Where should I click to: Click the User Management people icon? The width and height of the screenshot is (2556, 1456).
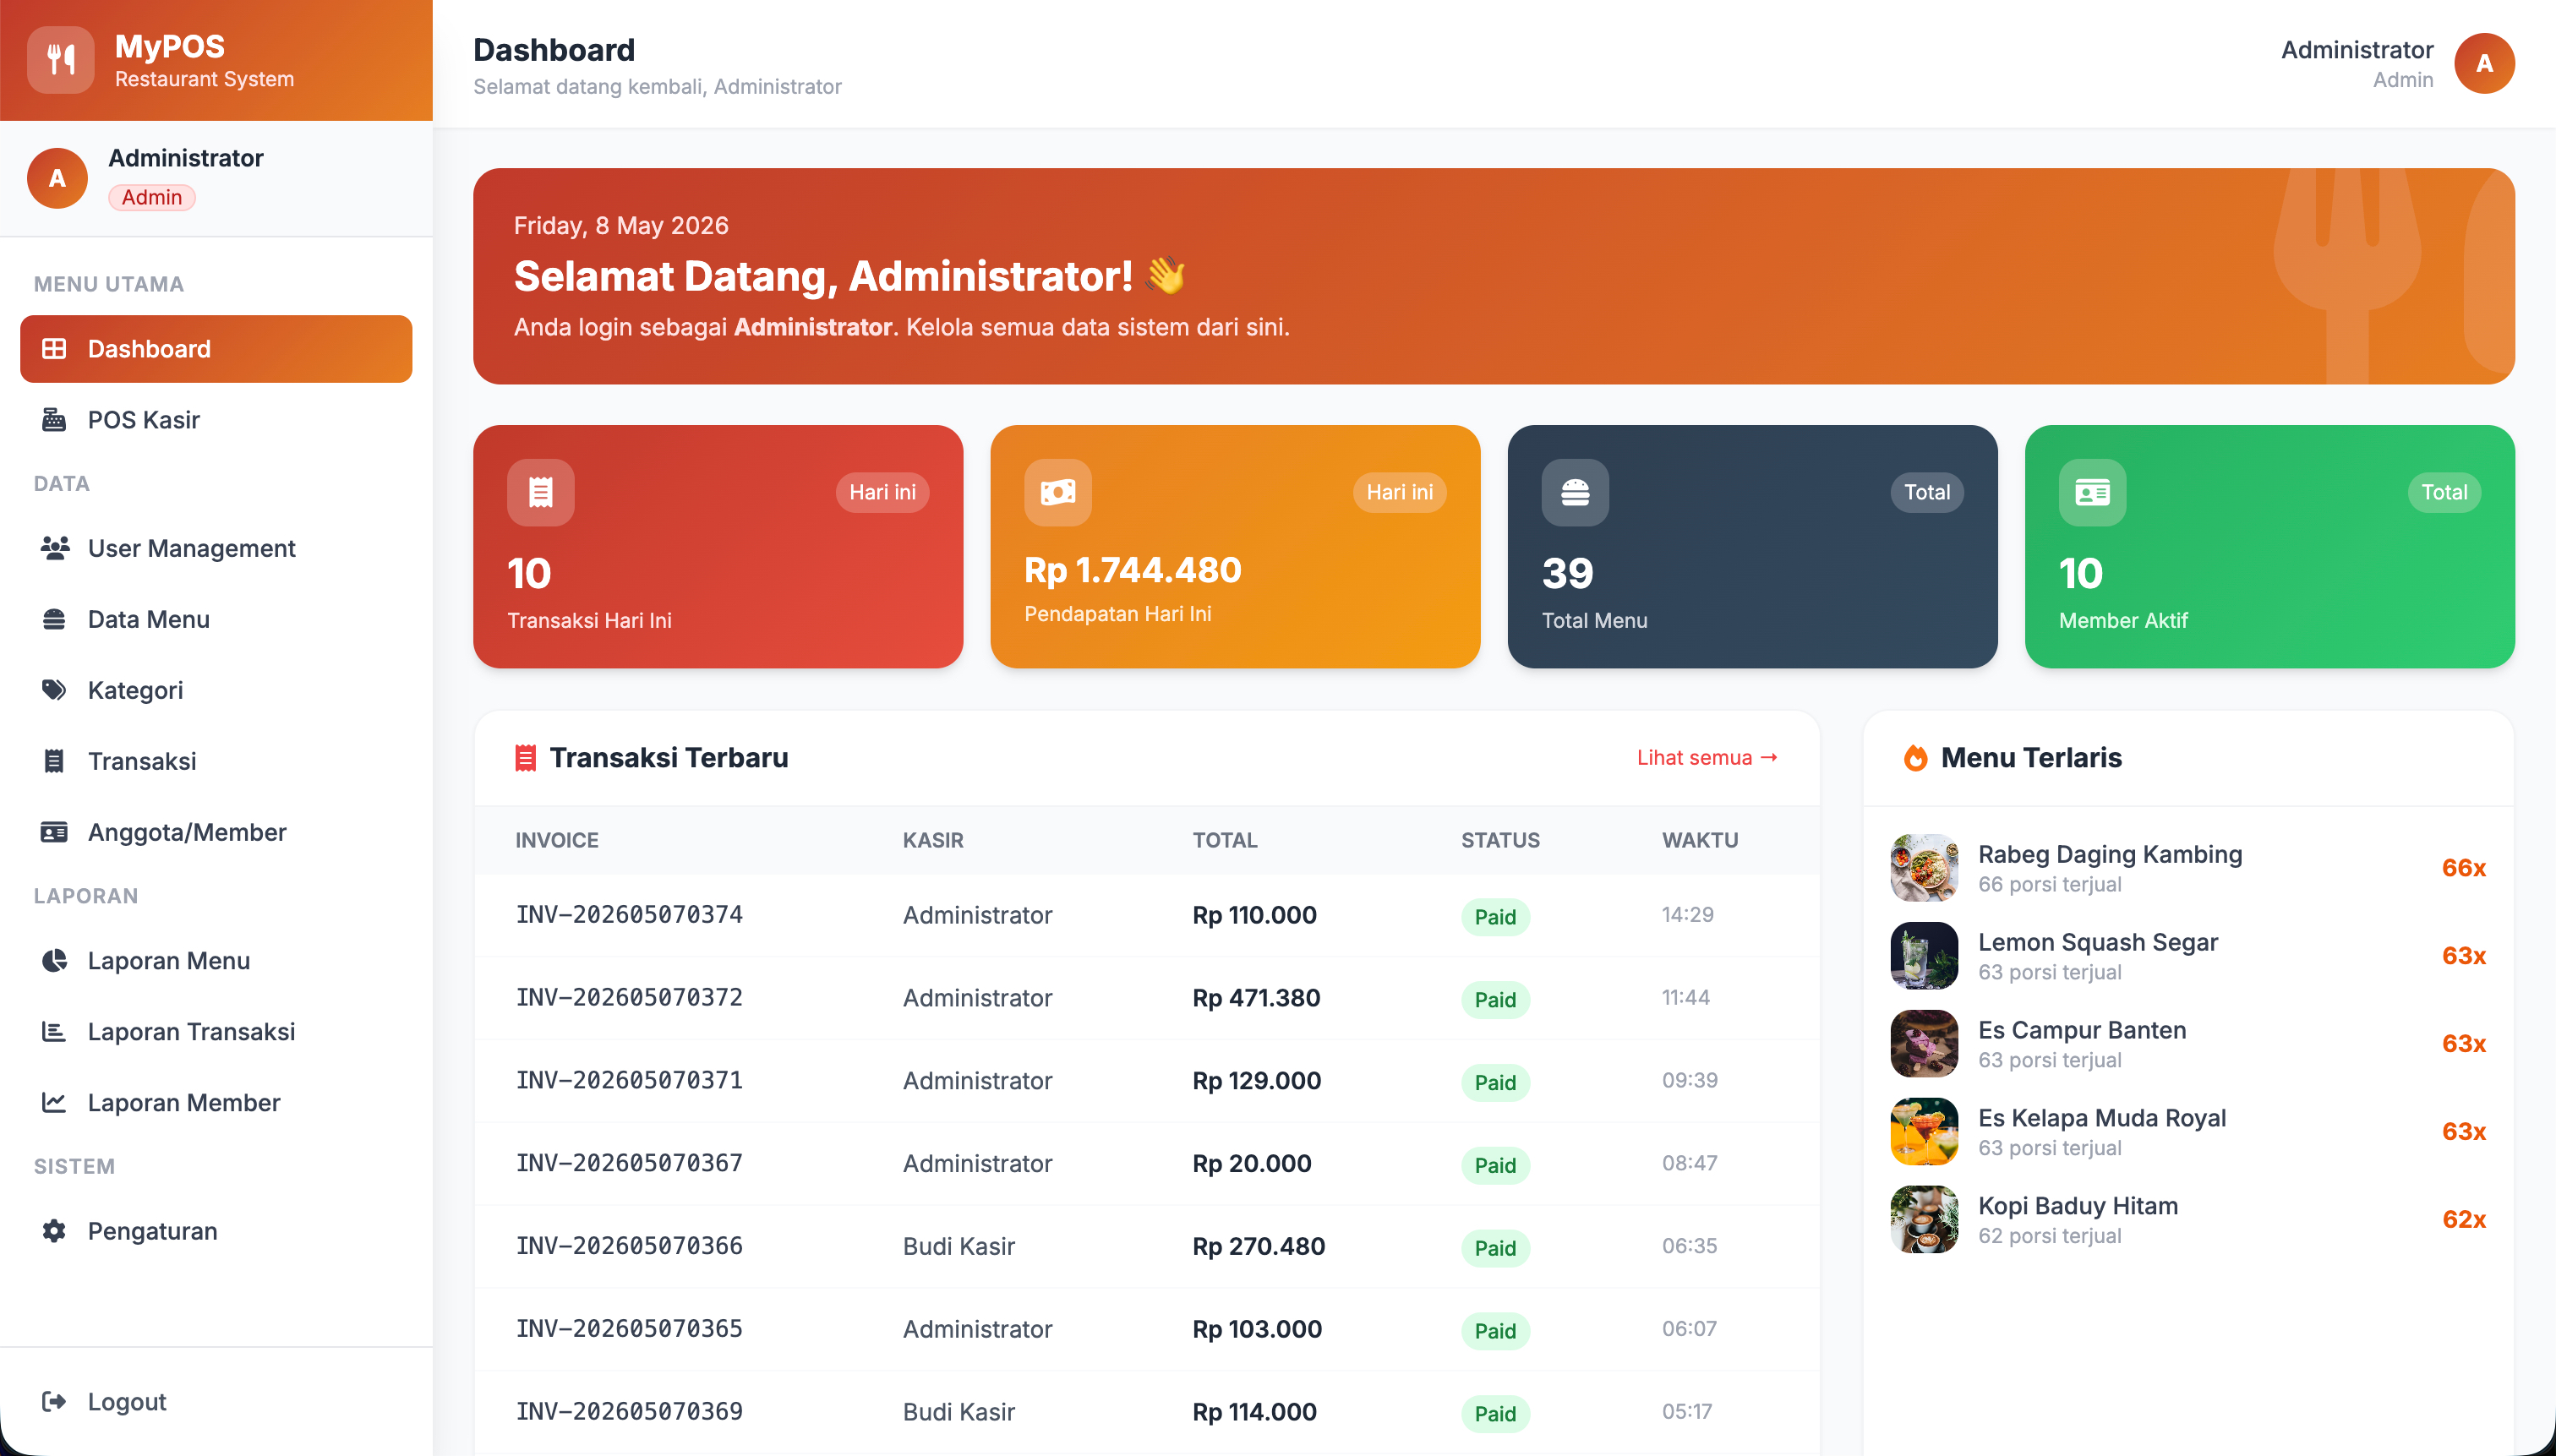tap(54, 548)
